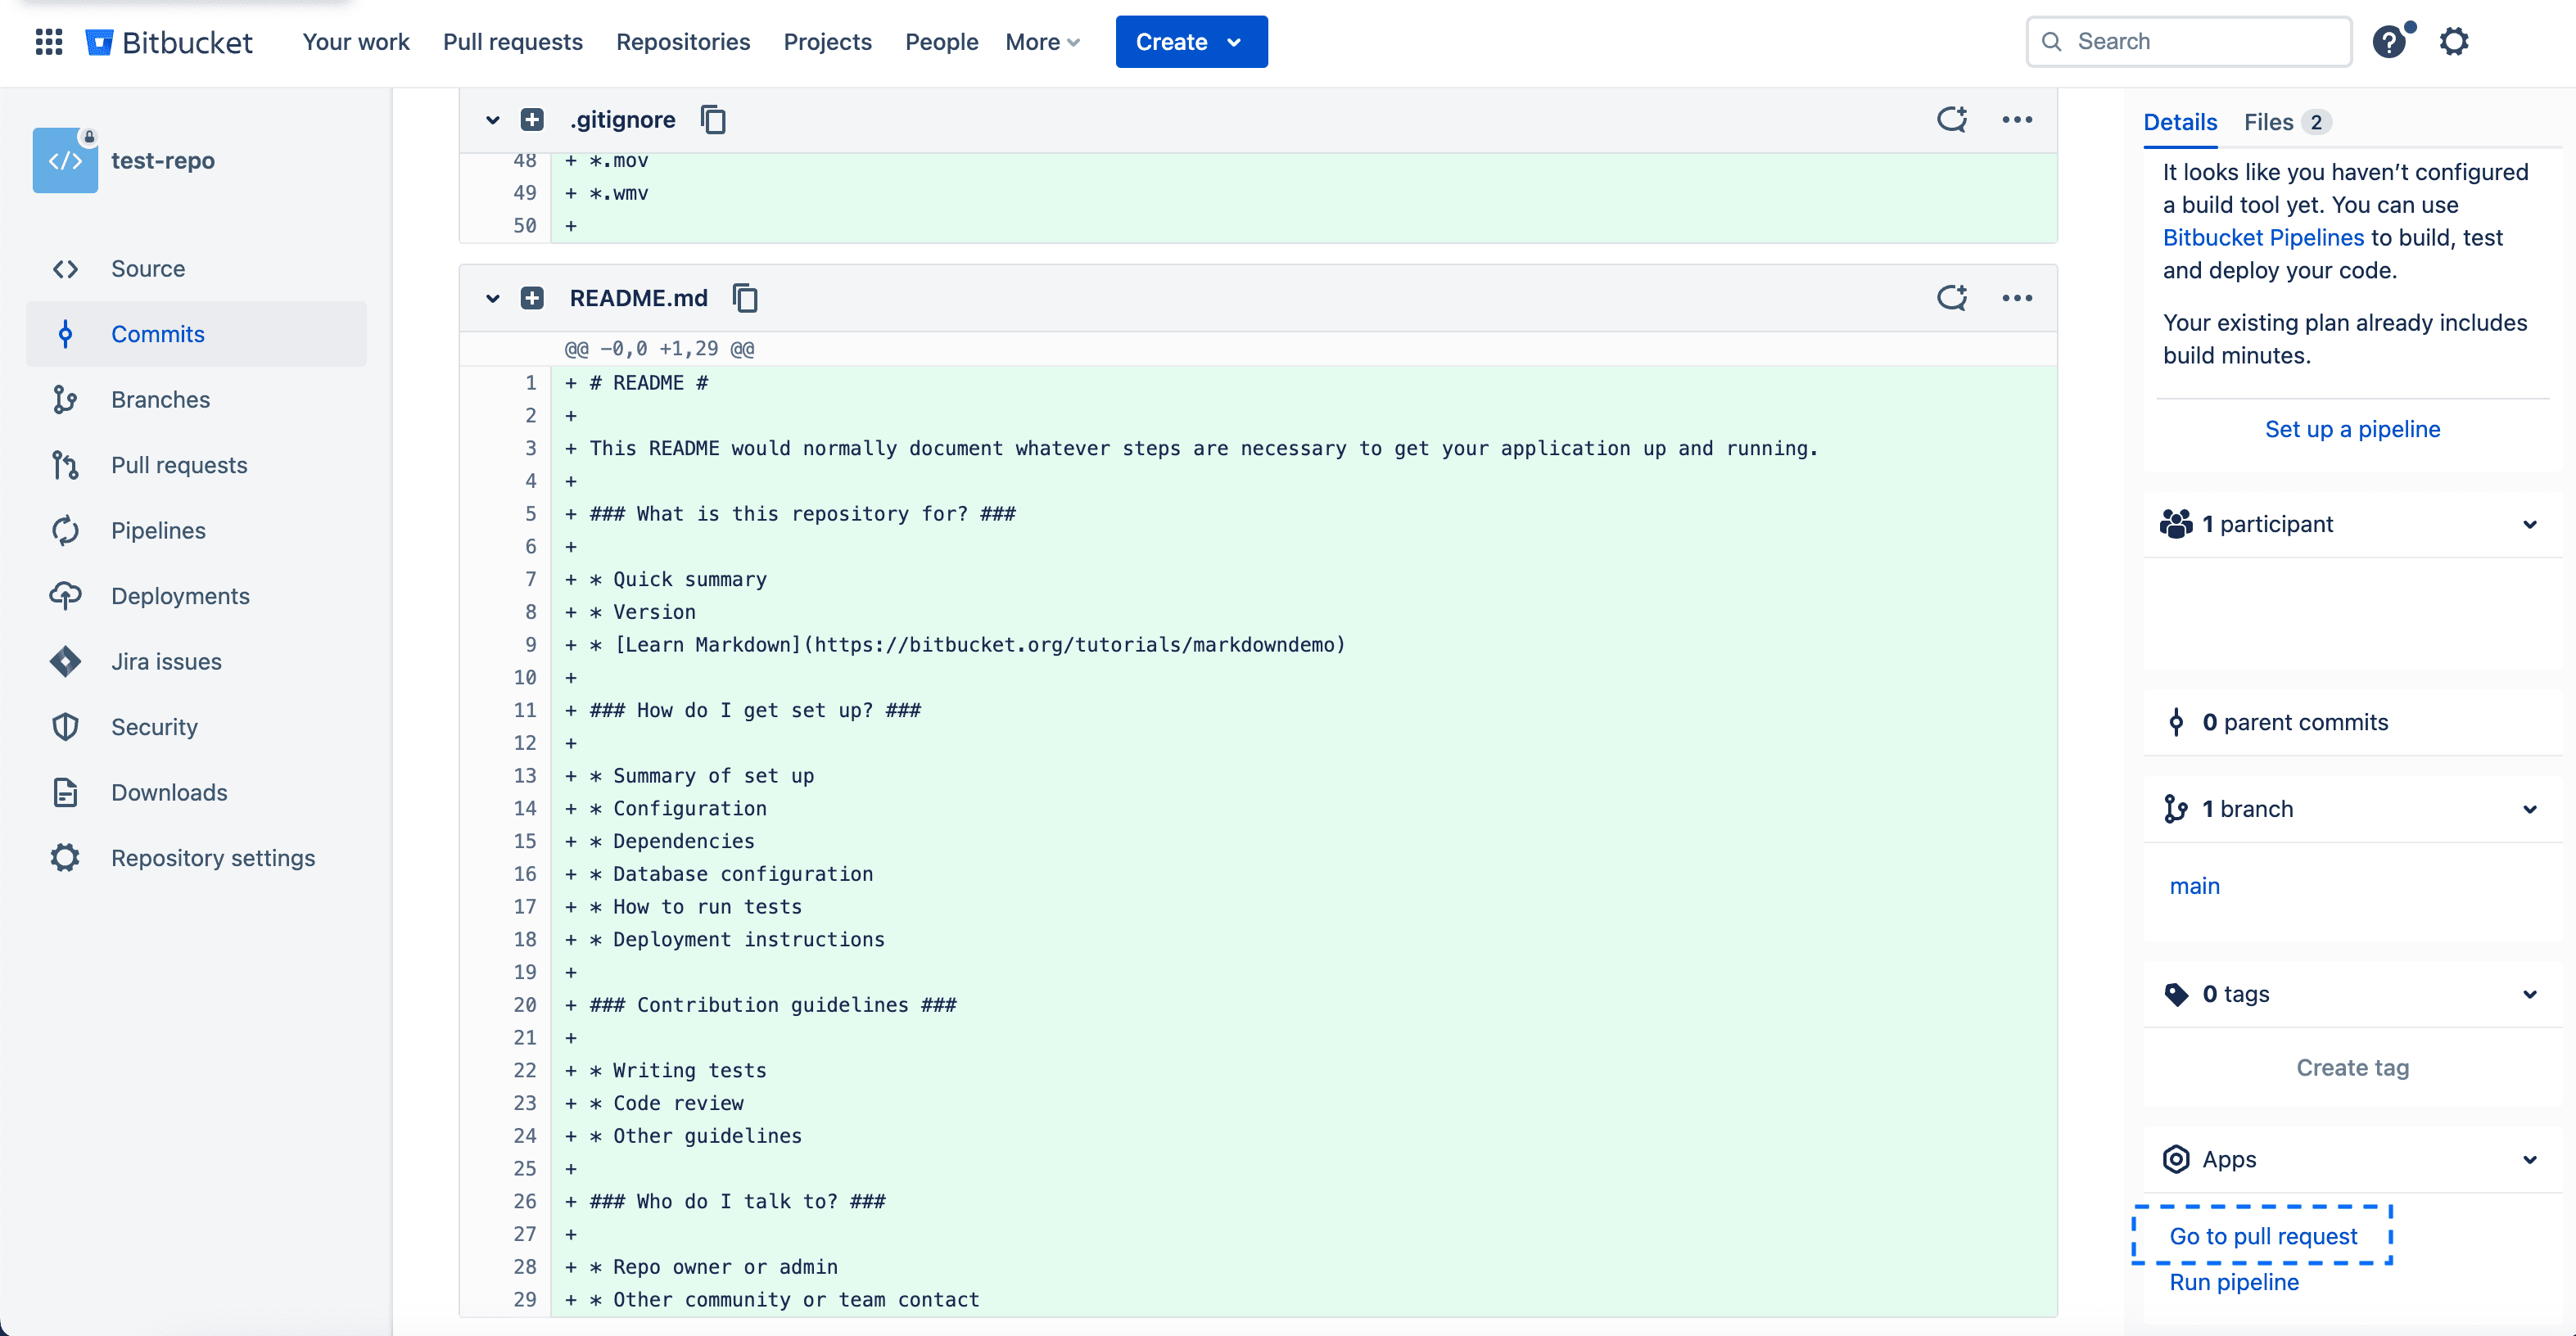Open the README.md overflow menu
2576x1336 pixels.
[x=2018, y=298]
